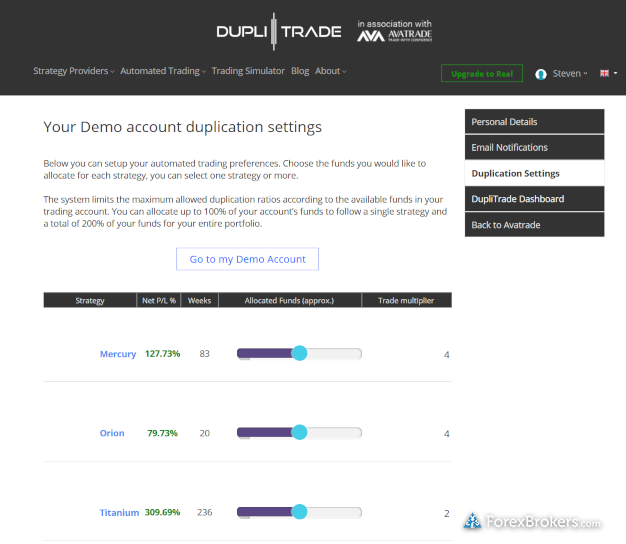
Task: Open the Email Notifications tab
Action: 534,147
